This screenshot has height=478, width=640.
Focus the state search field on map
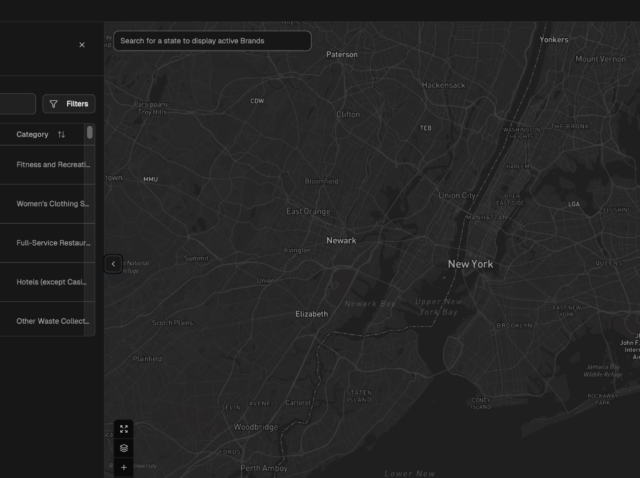click(212, 41)
